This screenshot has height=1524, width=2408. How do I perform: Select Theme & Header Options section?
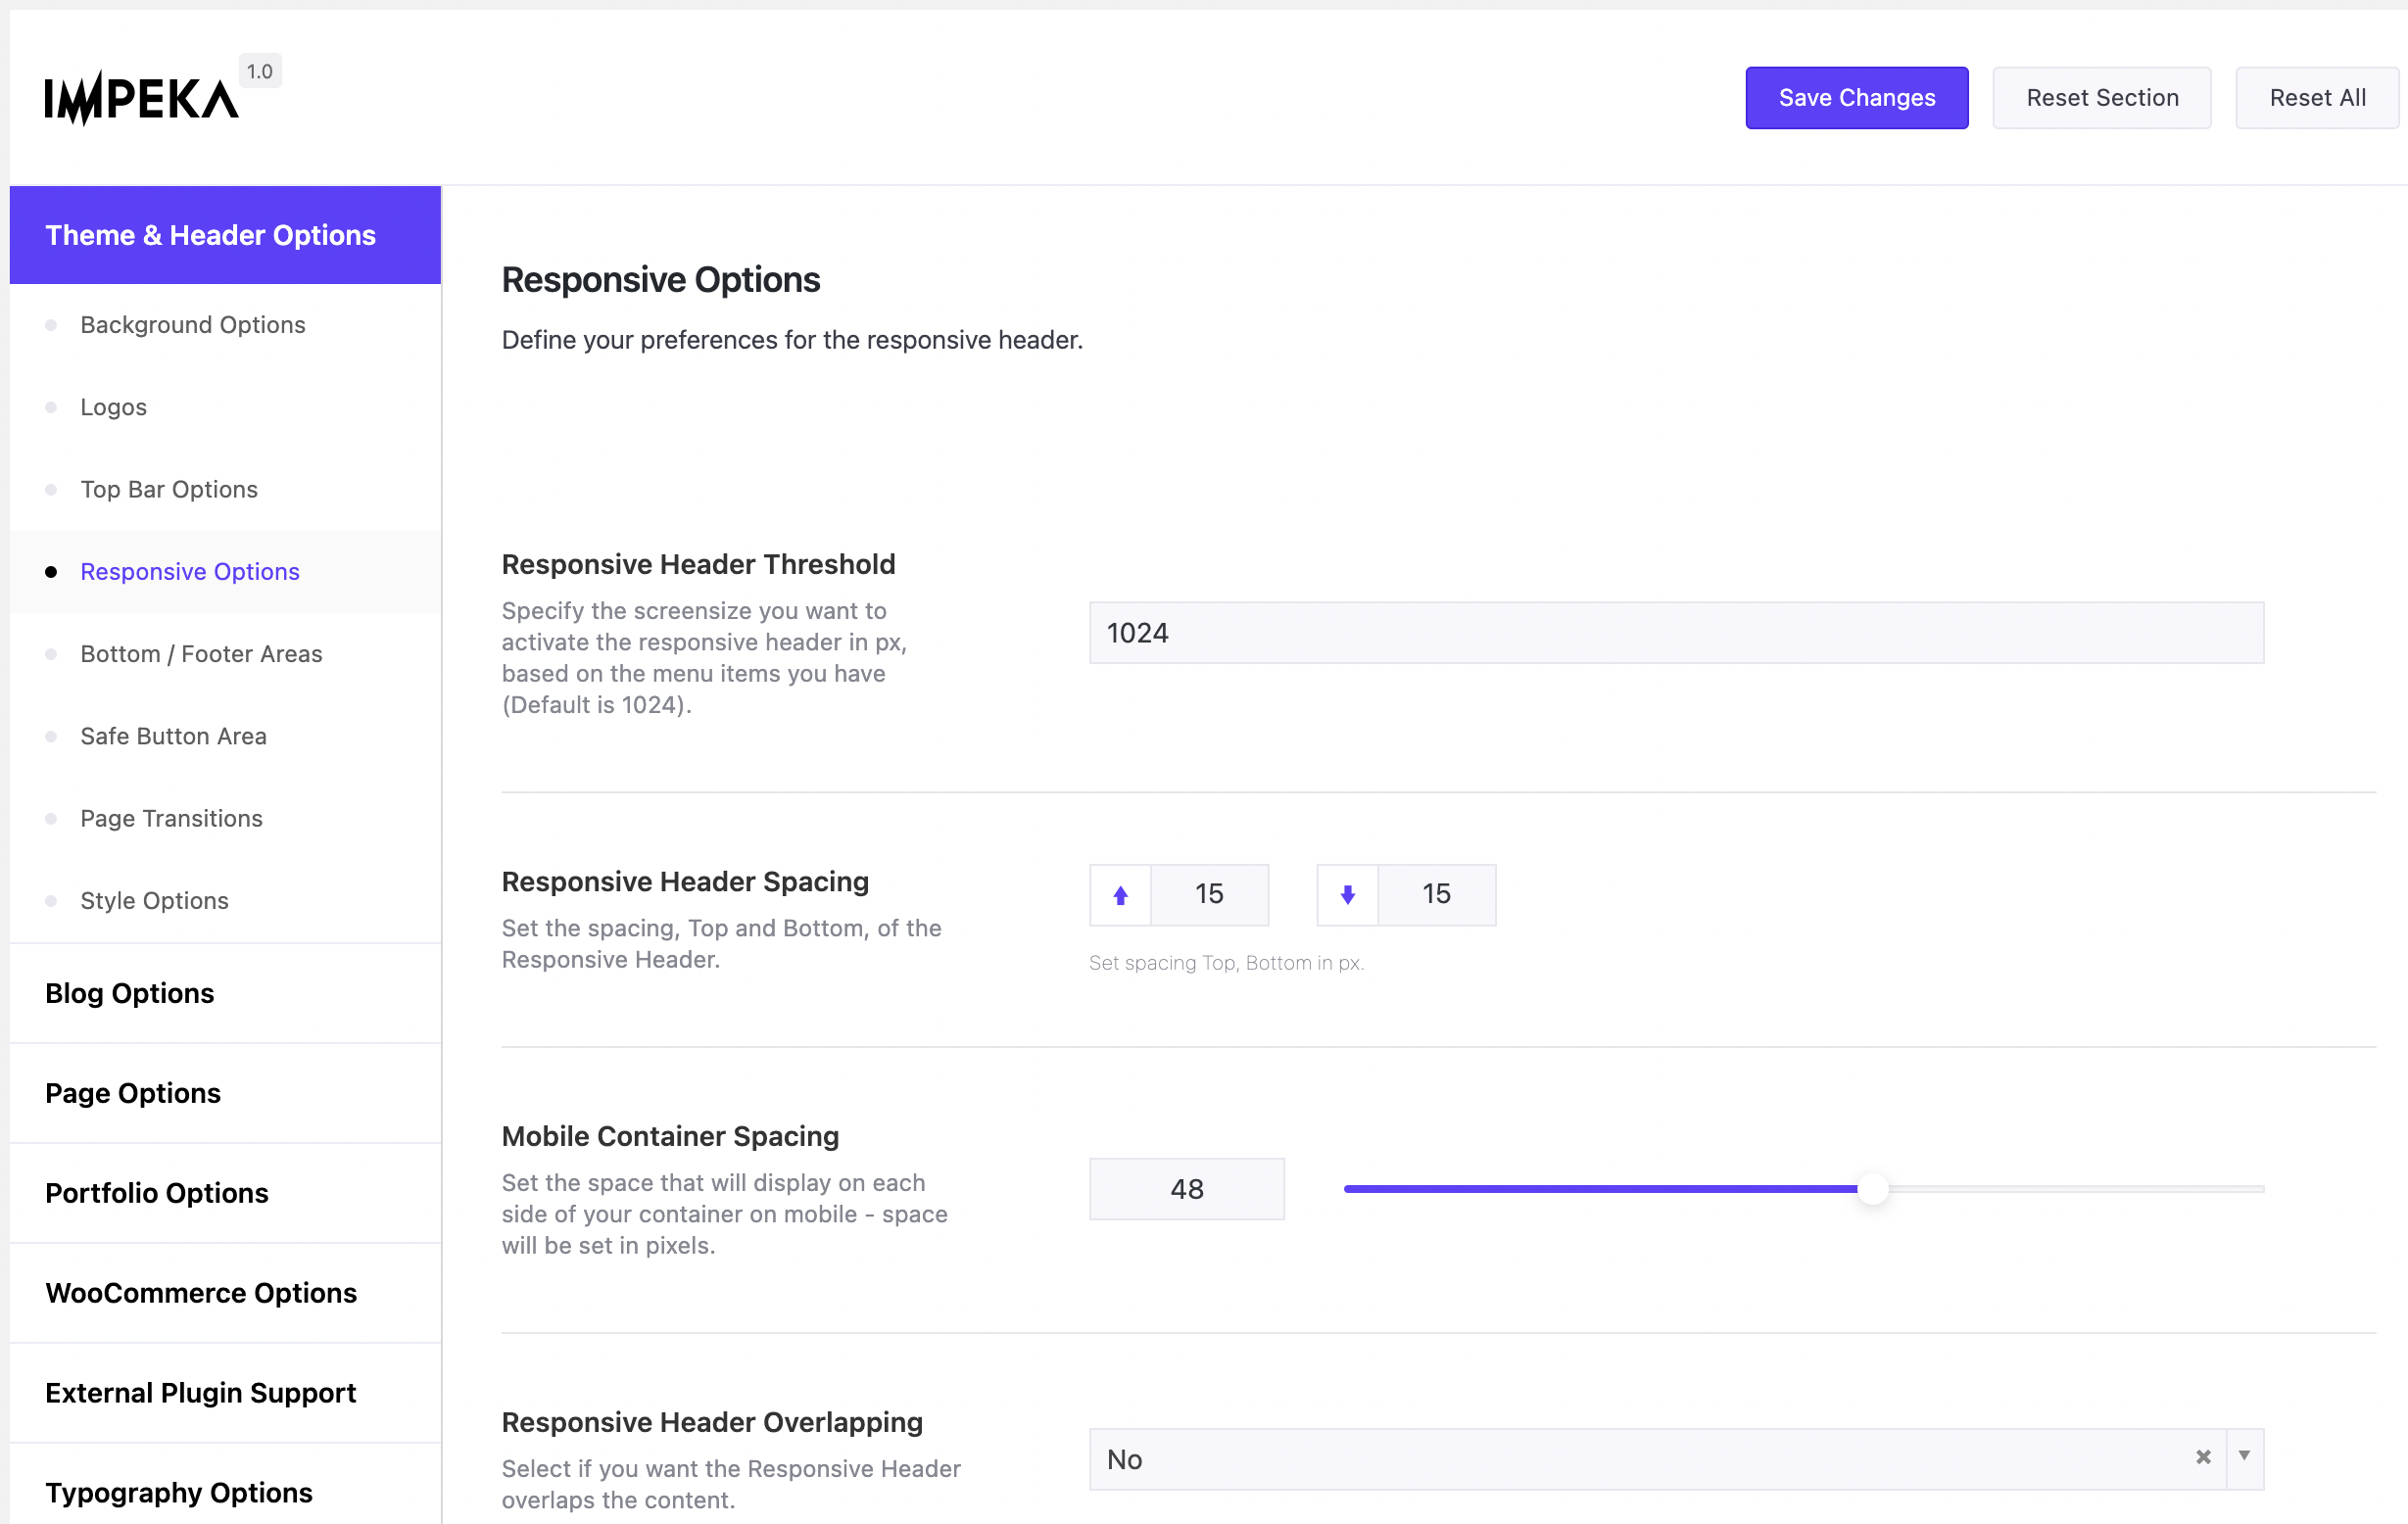[210, 235]
